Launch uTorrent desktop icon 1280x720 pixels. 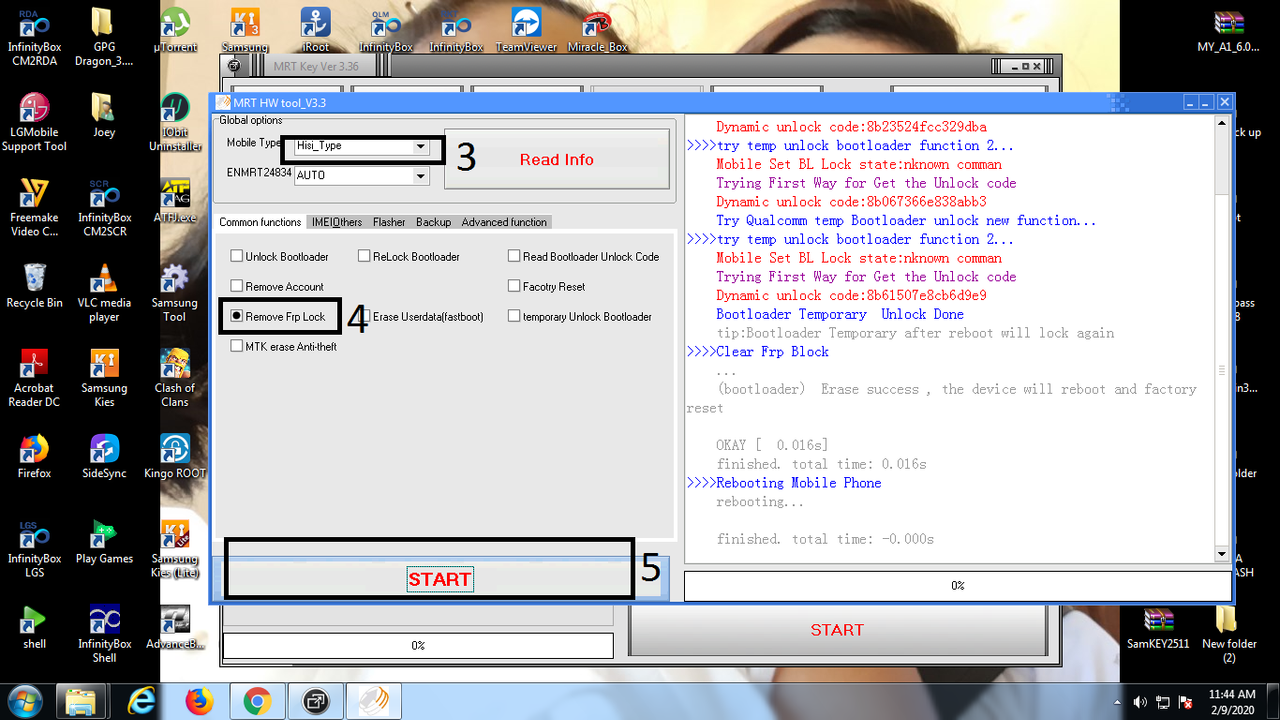(175, 30)
